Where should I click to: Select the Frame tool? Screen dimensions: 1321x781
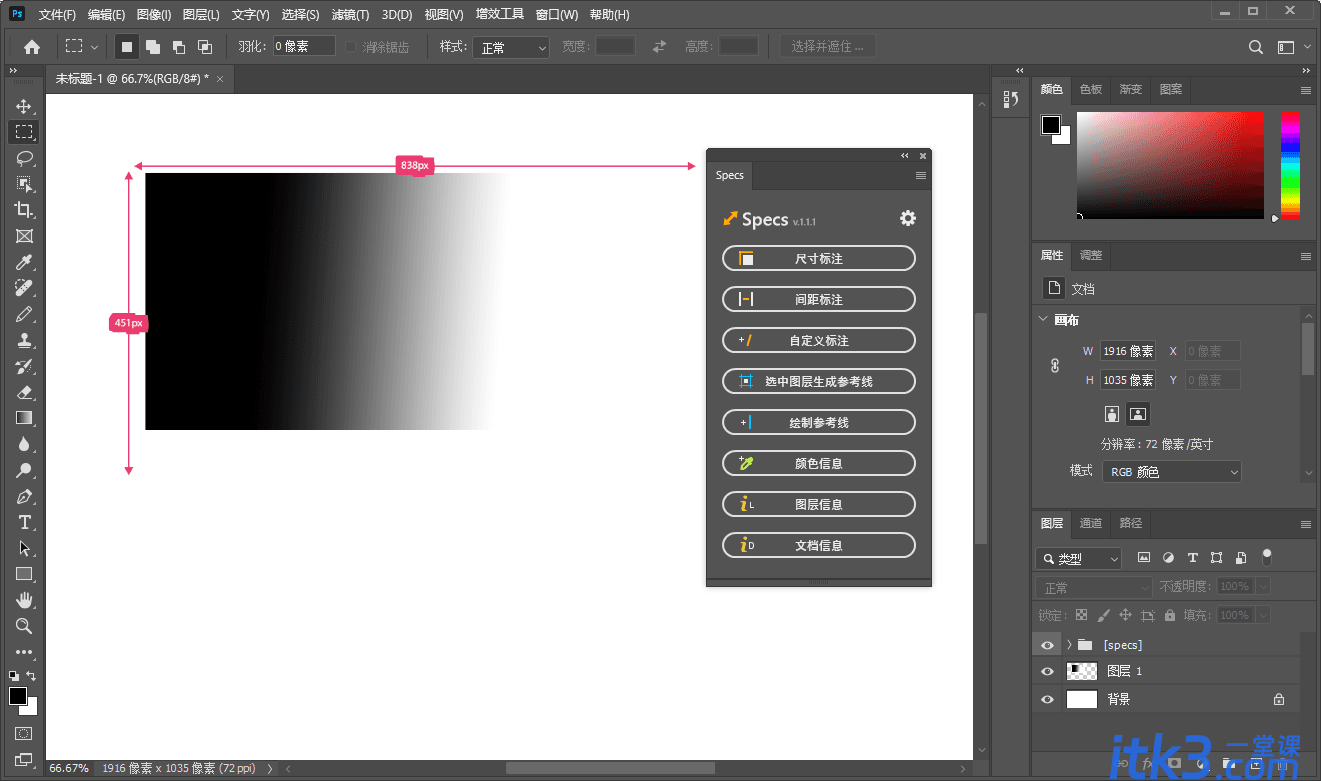[24, 236]
